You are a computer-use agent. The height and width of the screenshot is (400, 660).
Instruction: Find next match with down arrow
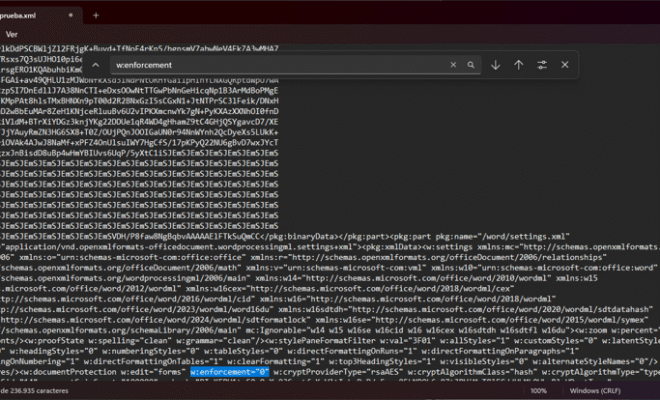(x=495, y=64)
